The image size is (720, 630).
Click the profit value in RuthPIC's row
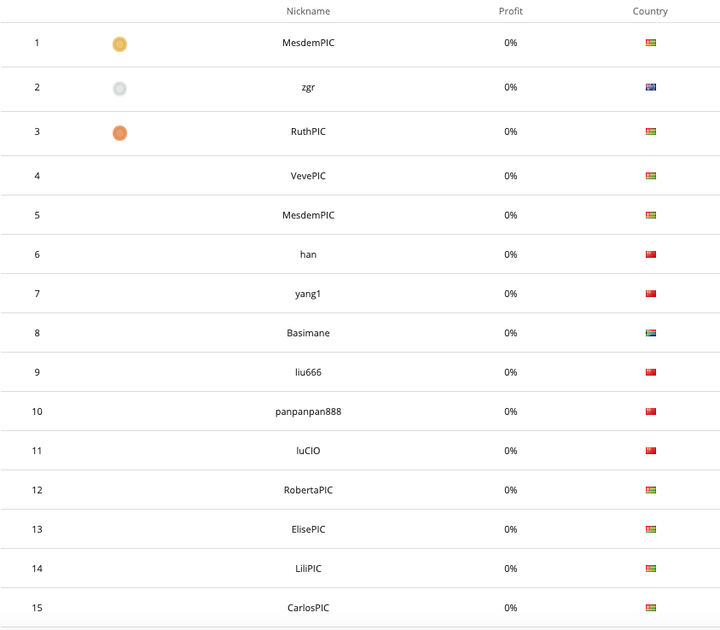(510, 131)
